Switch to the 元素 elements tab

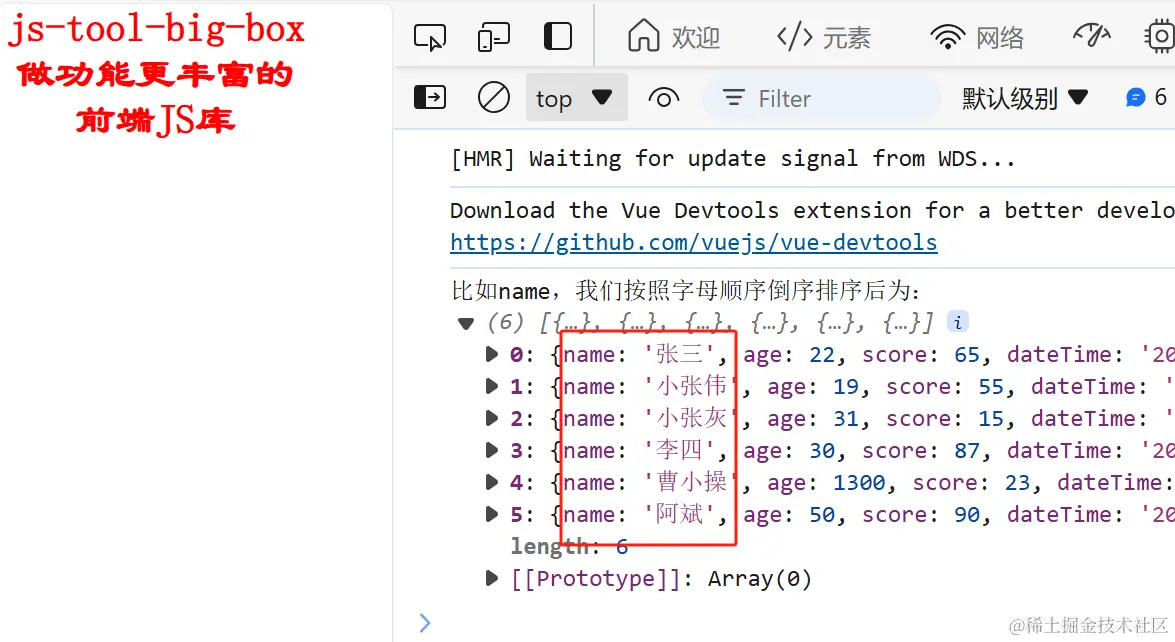pyautogui.click(x=824, y=37)
